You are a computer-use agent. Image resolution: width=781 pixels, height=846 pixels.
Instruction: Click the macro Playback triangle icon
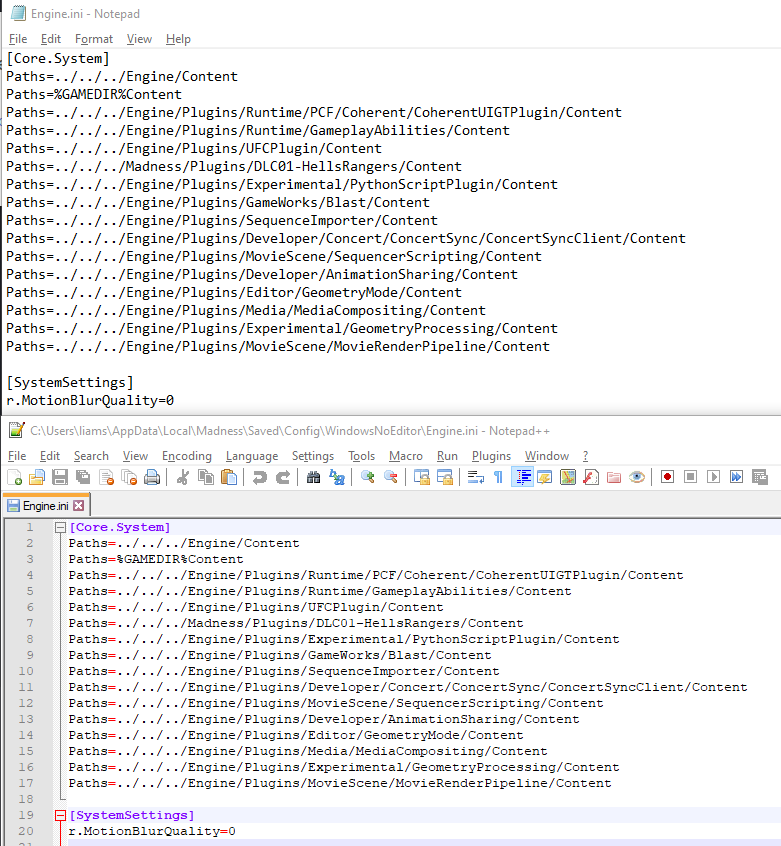(x=714, y=477)
